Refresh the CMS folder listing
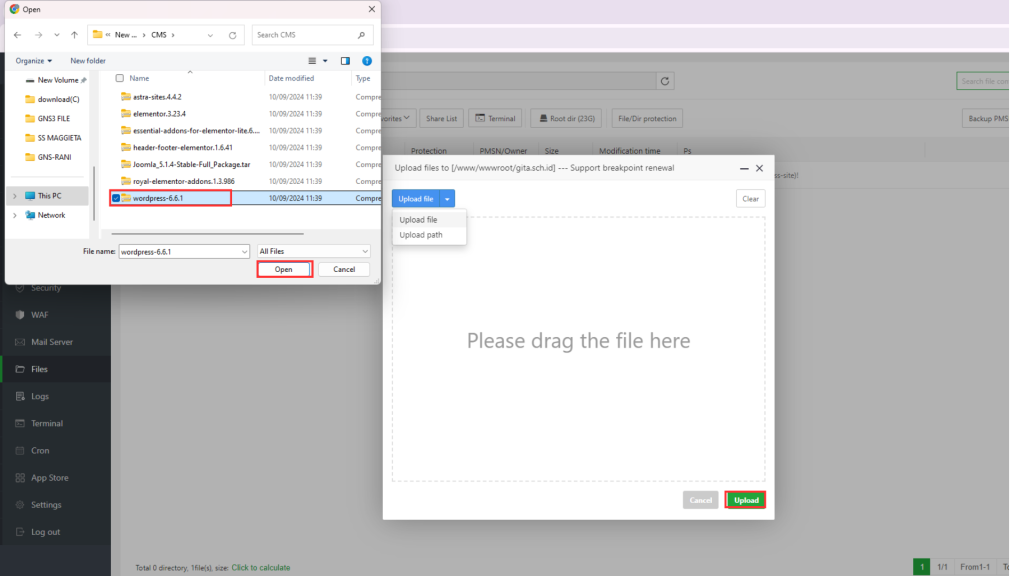Screen dimensions: 1024x576 click(232, 35)
